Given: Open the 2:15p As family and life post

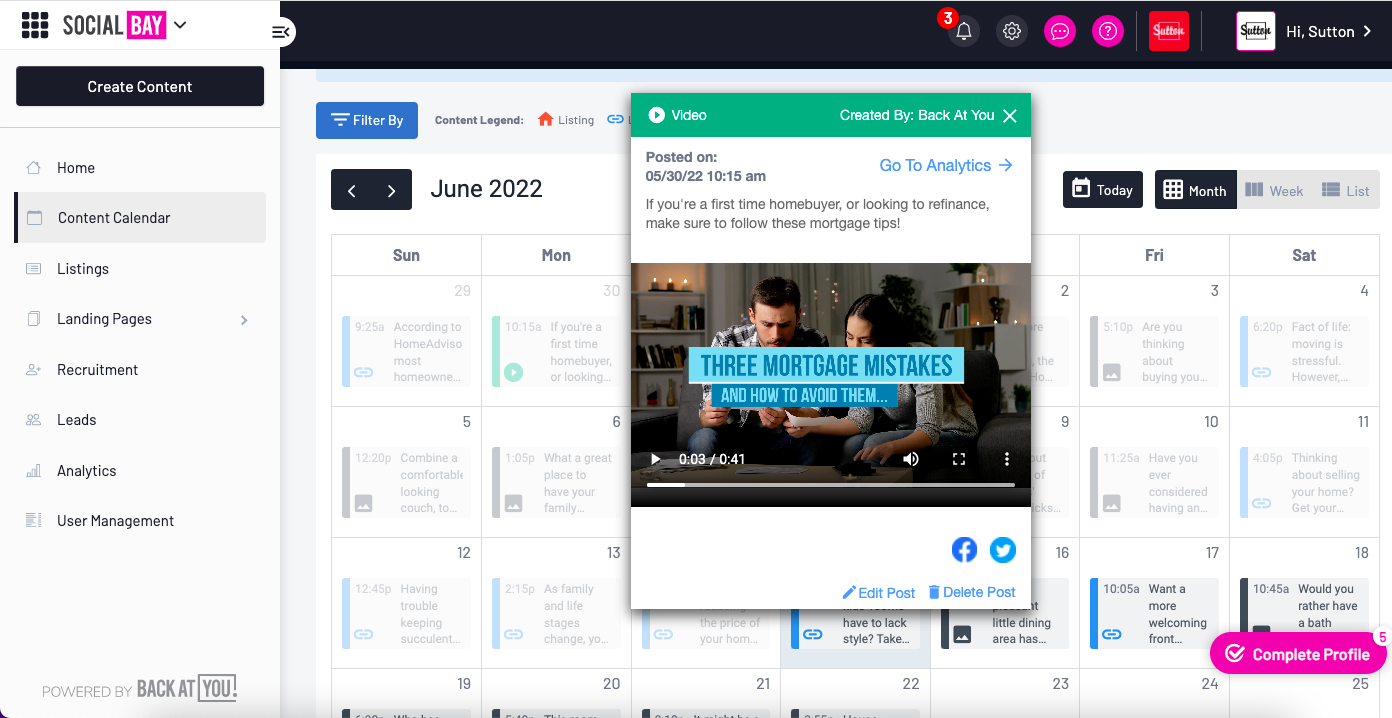Looking at the screenshot, I should click(556, 614).
